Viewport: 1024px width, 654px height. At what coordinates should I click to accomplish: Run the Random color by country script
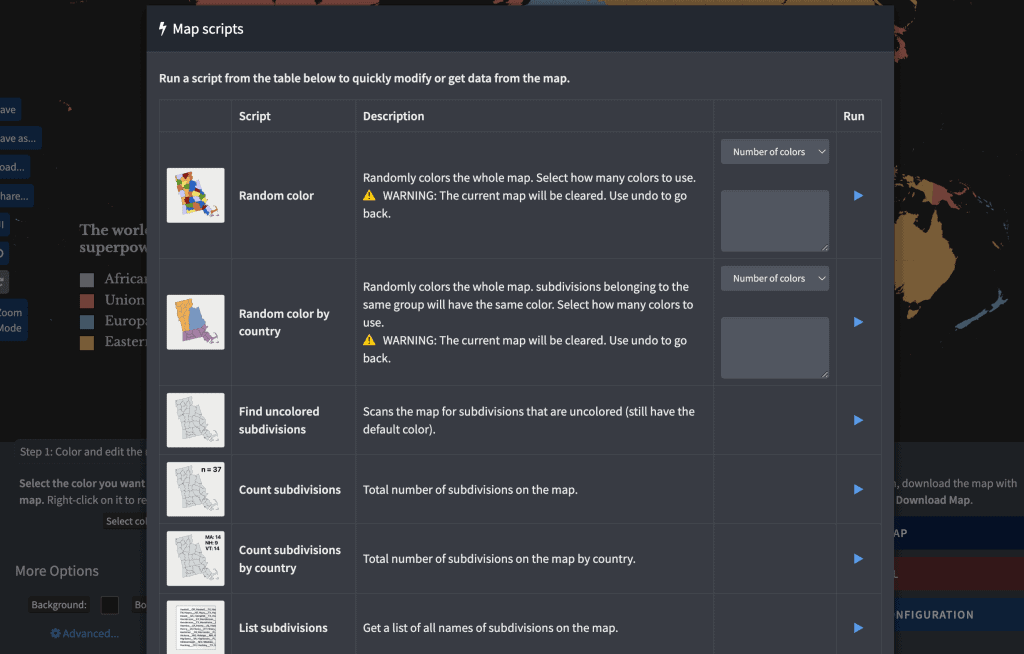[x=858, y=322]
